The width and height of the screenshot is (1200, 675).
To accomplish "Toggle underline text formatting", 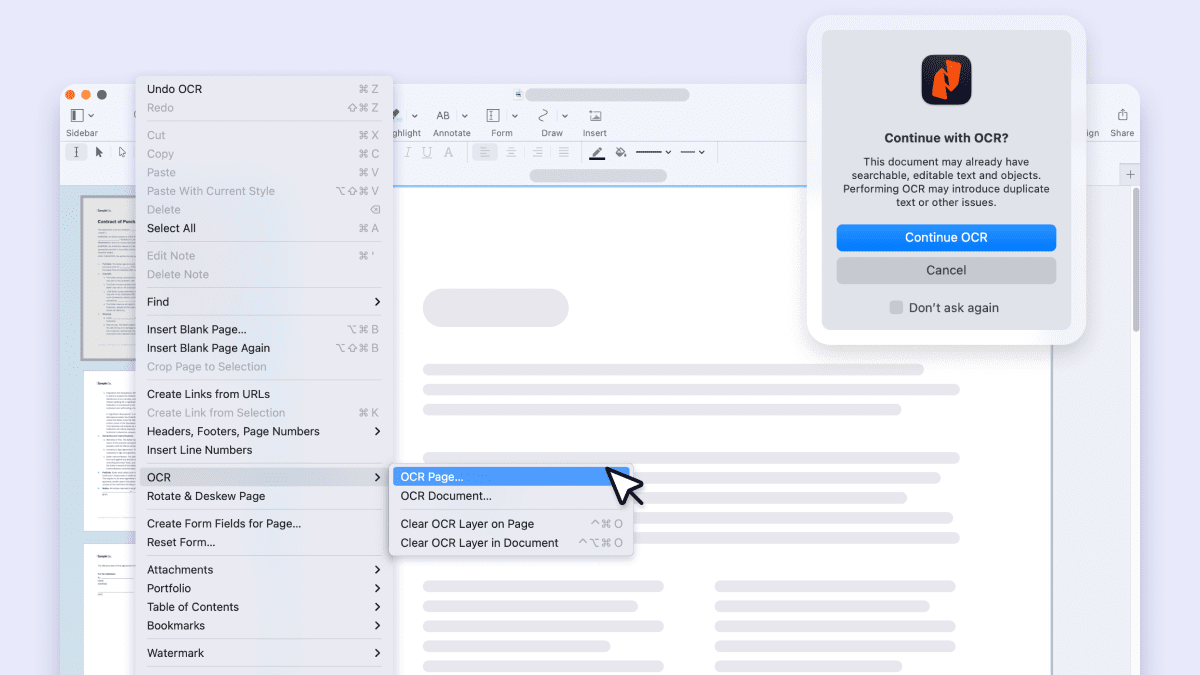I will pyautogui.click(x=427, y=152).
